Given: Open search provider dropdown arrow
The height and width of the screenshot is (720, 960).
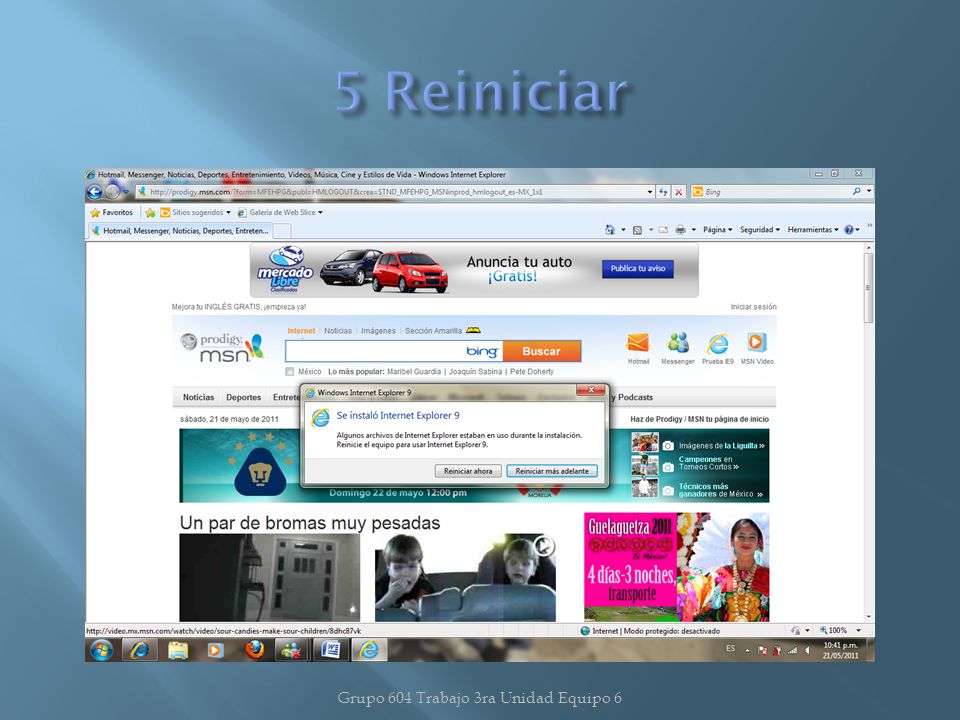Looking at the screenshot, I should pos(869,192).
